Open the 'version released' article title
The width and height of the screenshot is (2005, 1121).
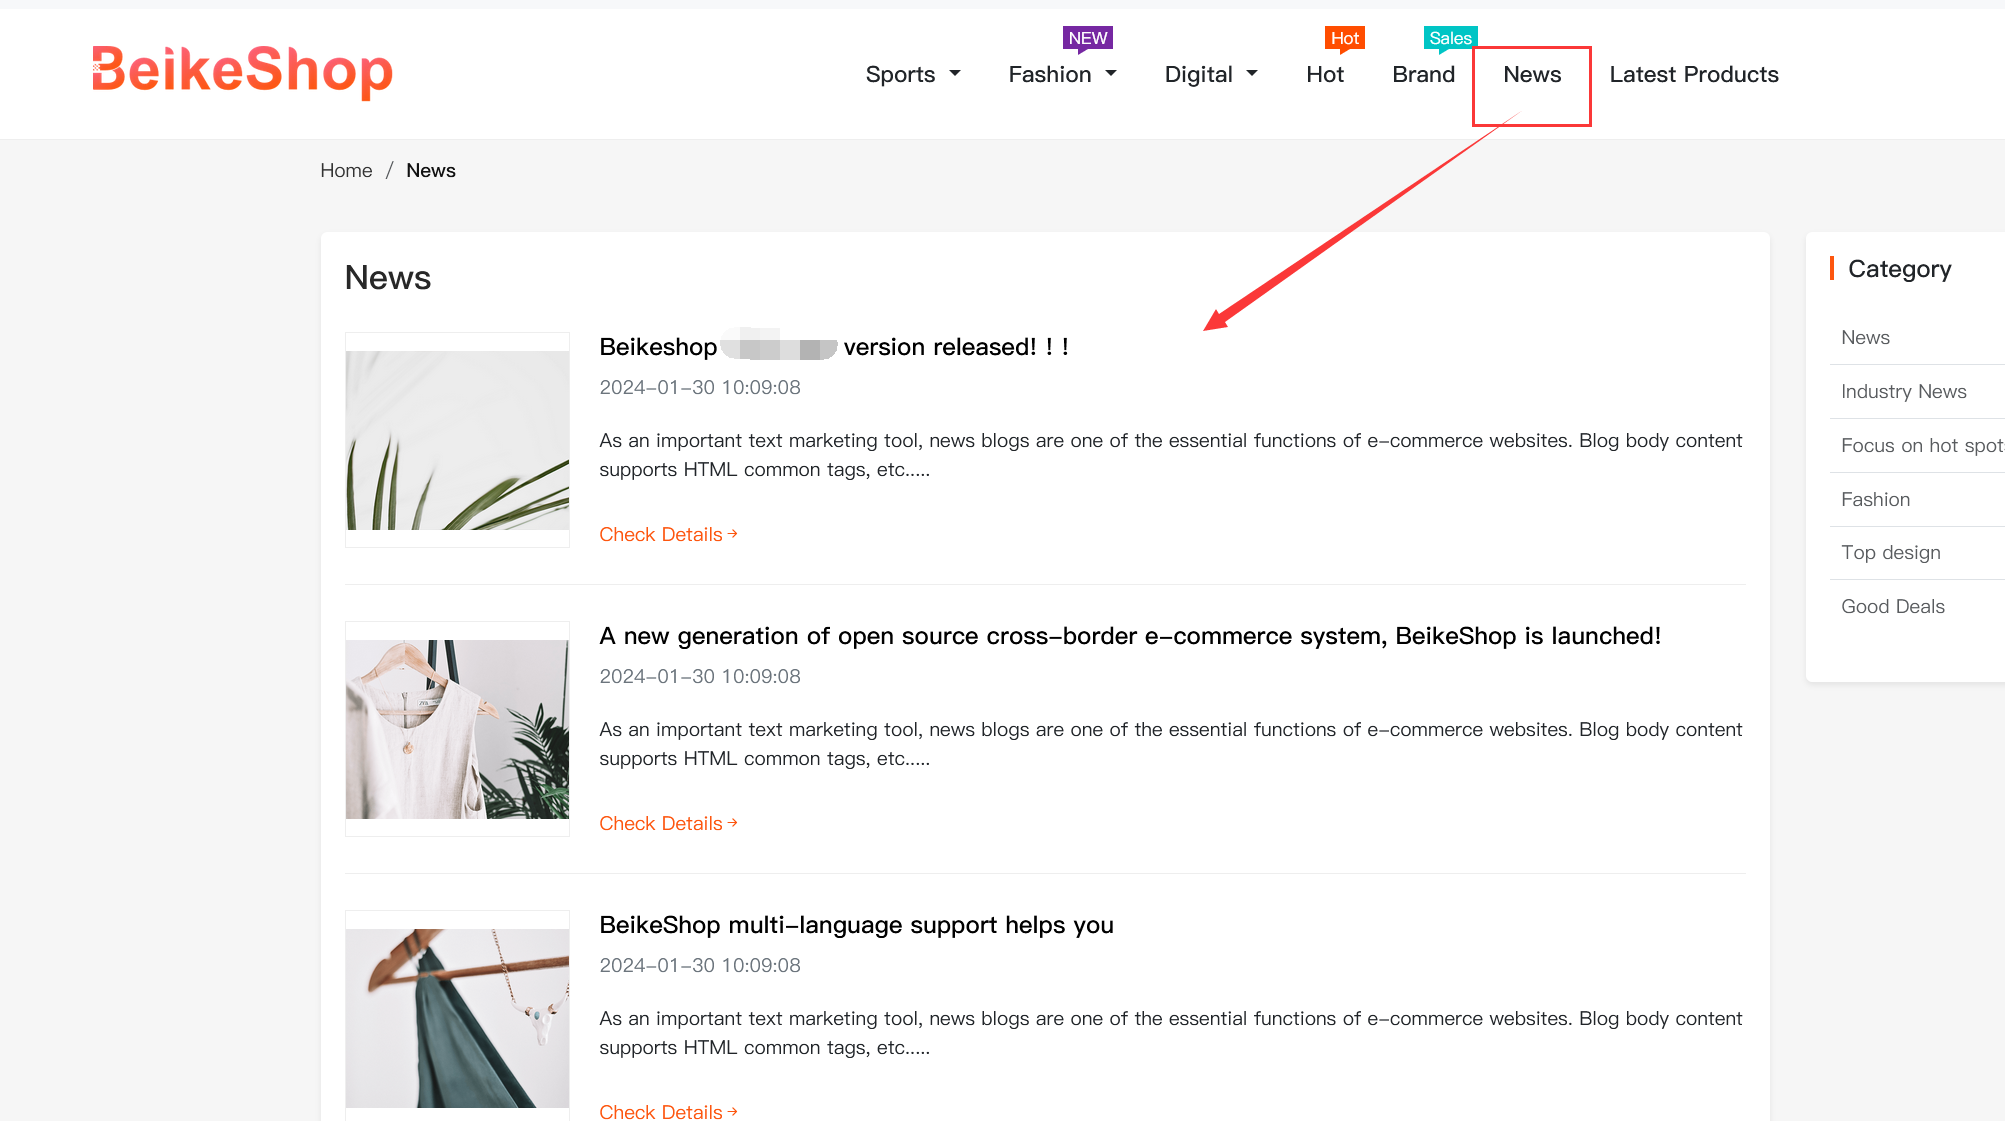tap(834, 347)
